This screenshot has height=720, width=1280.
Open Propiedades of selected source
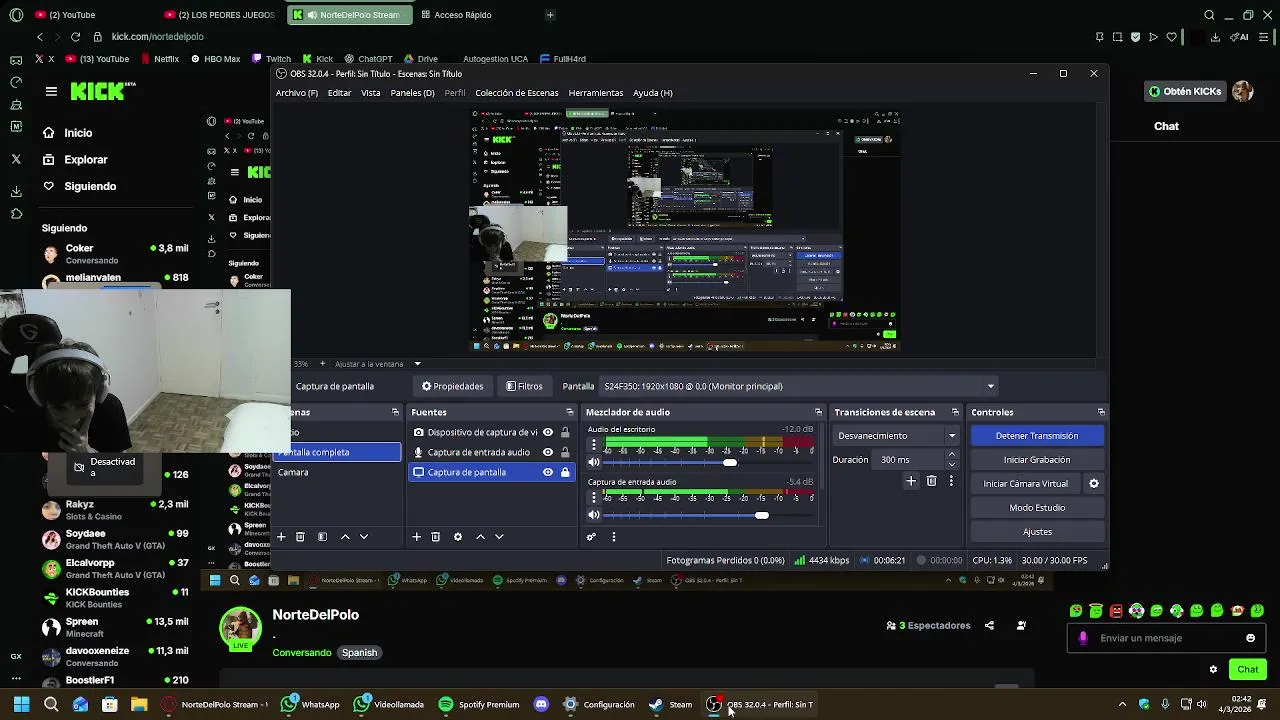pos(453,386)
